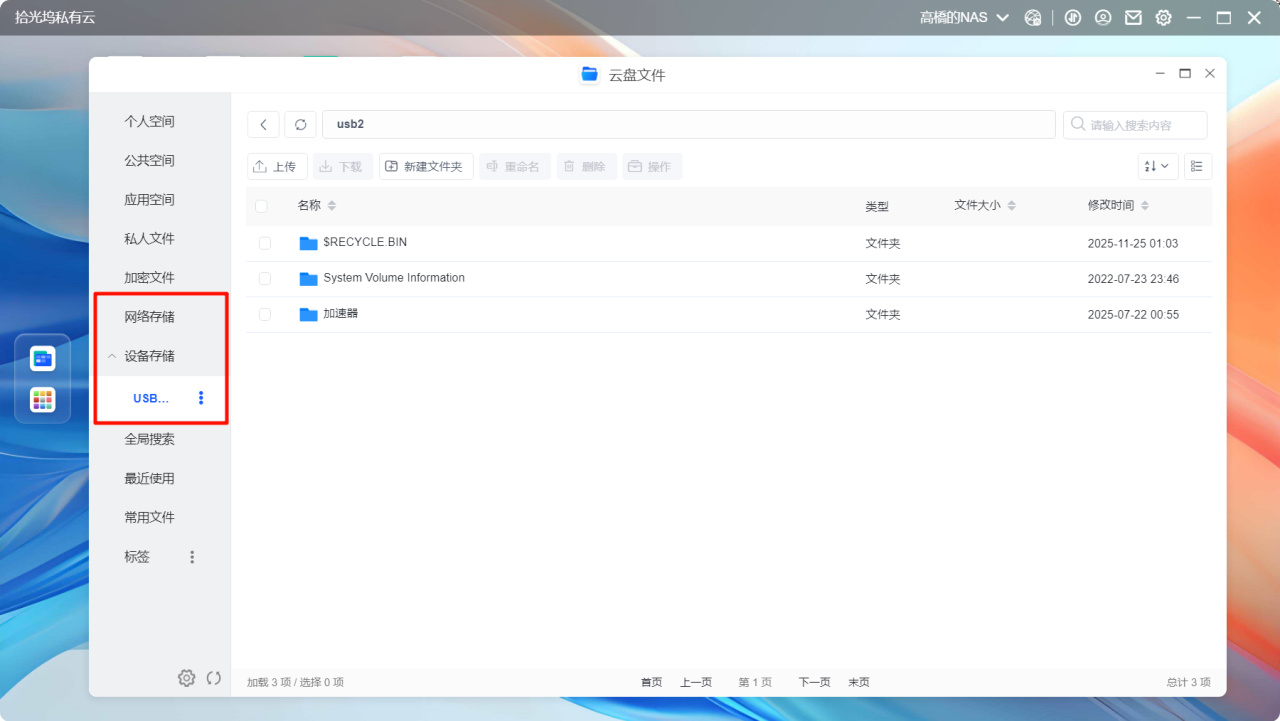The height and width of the screenshot is (721, 1280).
Task: Open 标签 in the sidebar
Action: tap(137, 556)
